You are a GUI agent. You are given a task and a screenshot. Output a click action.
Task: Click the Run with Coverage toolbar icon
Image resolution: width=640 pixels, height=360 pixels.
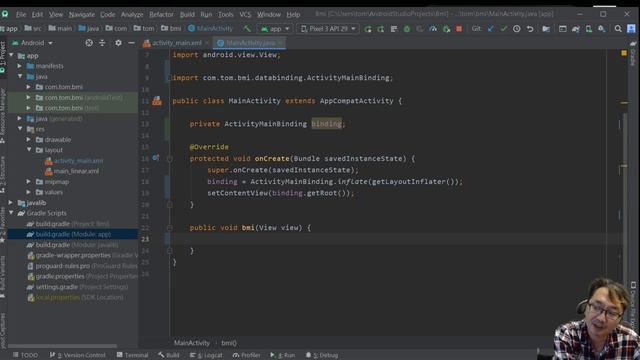pos(420,29)
